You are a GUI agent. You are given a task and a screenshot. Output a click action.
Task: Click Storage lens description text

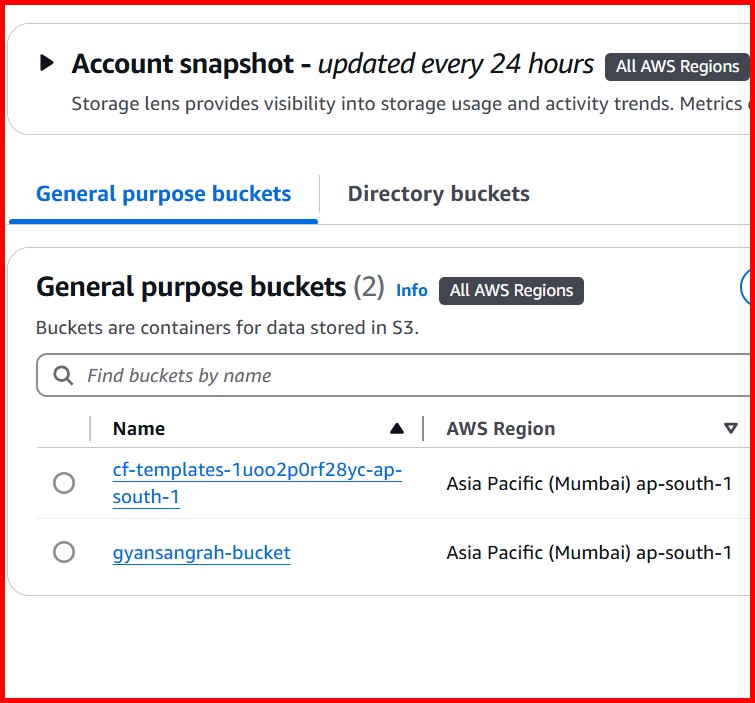point(409,104)
